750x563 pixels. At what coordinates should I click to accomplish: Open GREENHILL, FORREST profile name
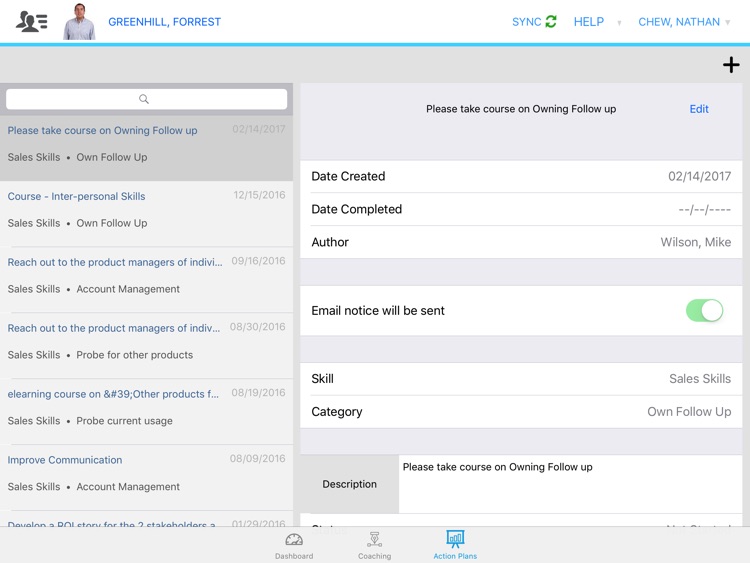(x=164, y=22)
